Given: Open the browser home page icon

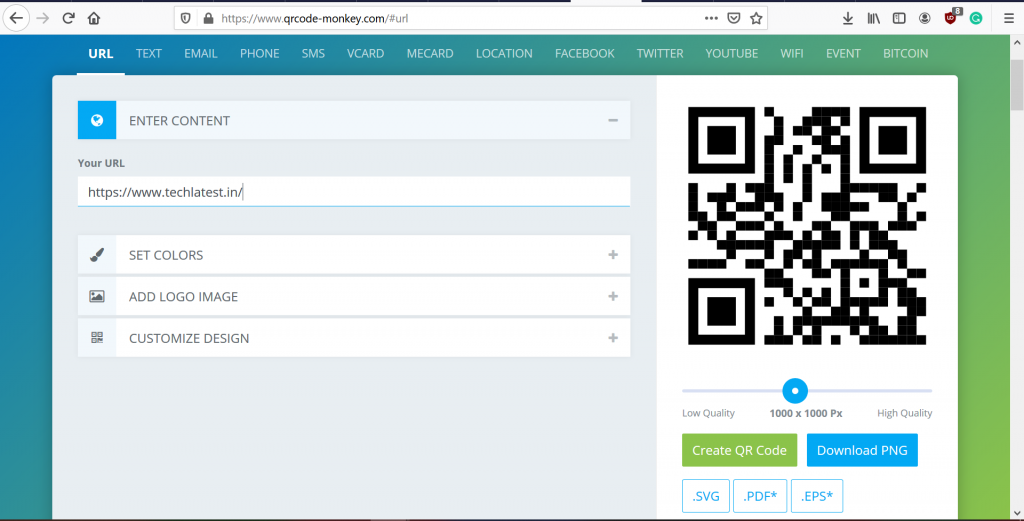Looking at the screenshot, I should tap(94, 18).
